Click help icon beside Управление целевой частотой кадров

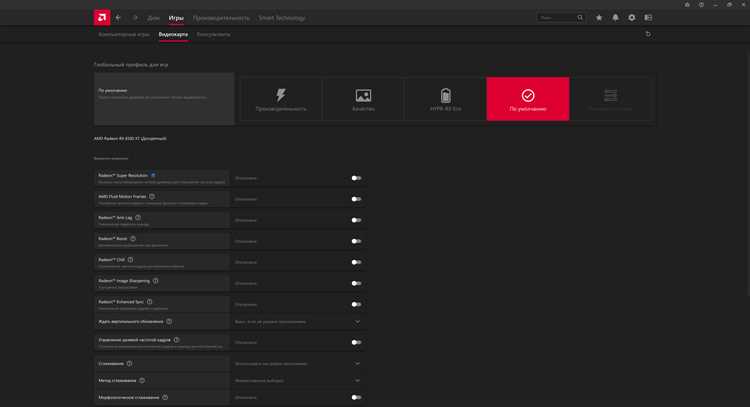[176, 340]
